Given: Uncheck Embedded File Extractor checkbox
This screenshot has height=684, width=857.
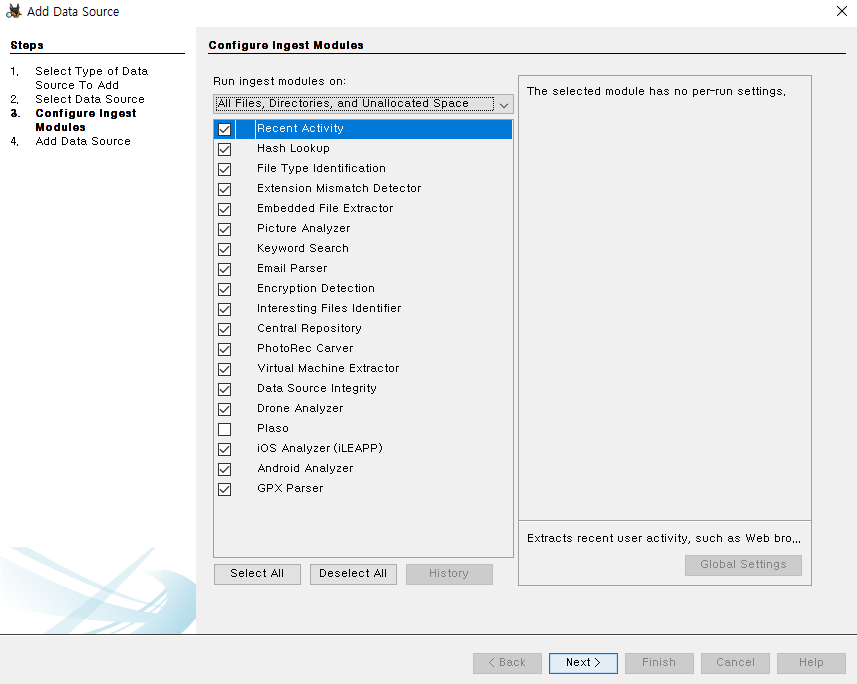Looking at the screenshot, I should (x=225, y=209).
